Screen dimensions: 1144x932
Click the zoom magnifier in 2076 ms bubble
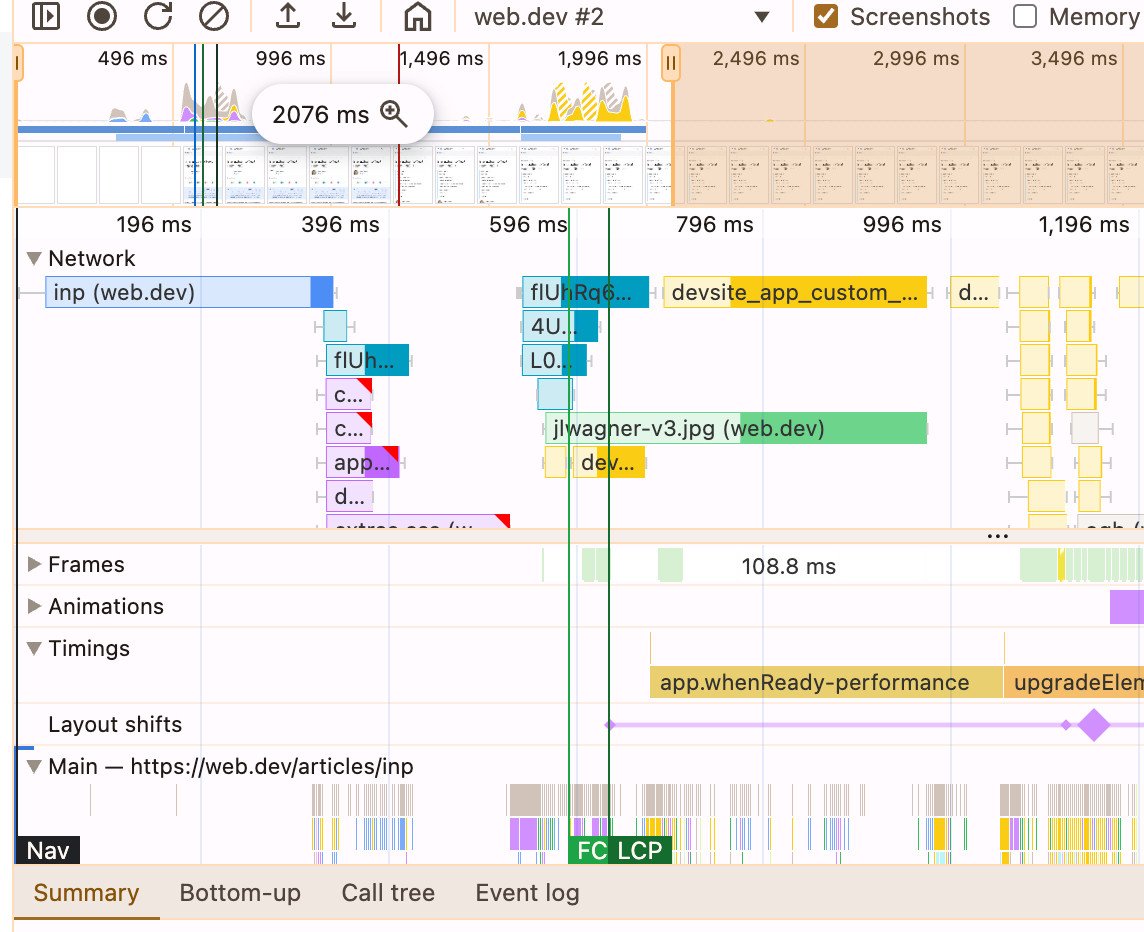(394, 114)
